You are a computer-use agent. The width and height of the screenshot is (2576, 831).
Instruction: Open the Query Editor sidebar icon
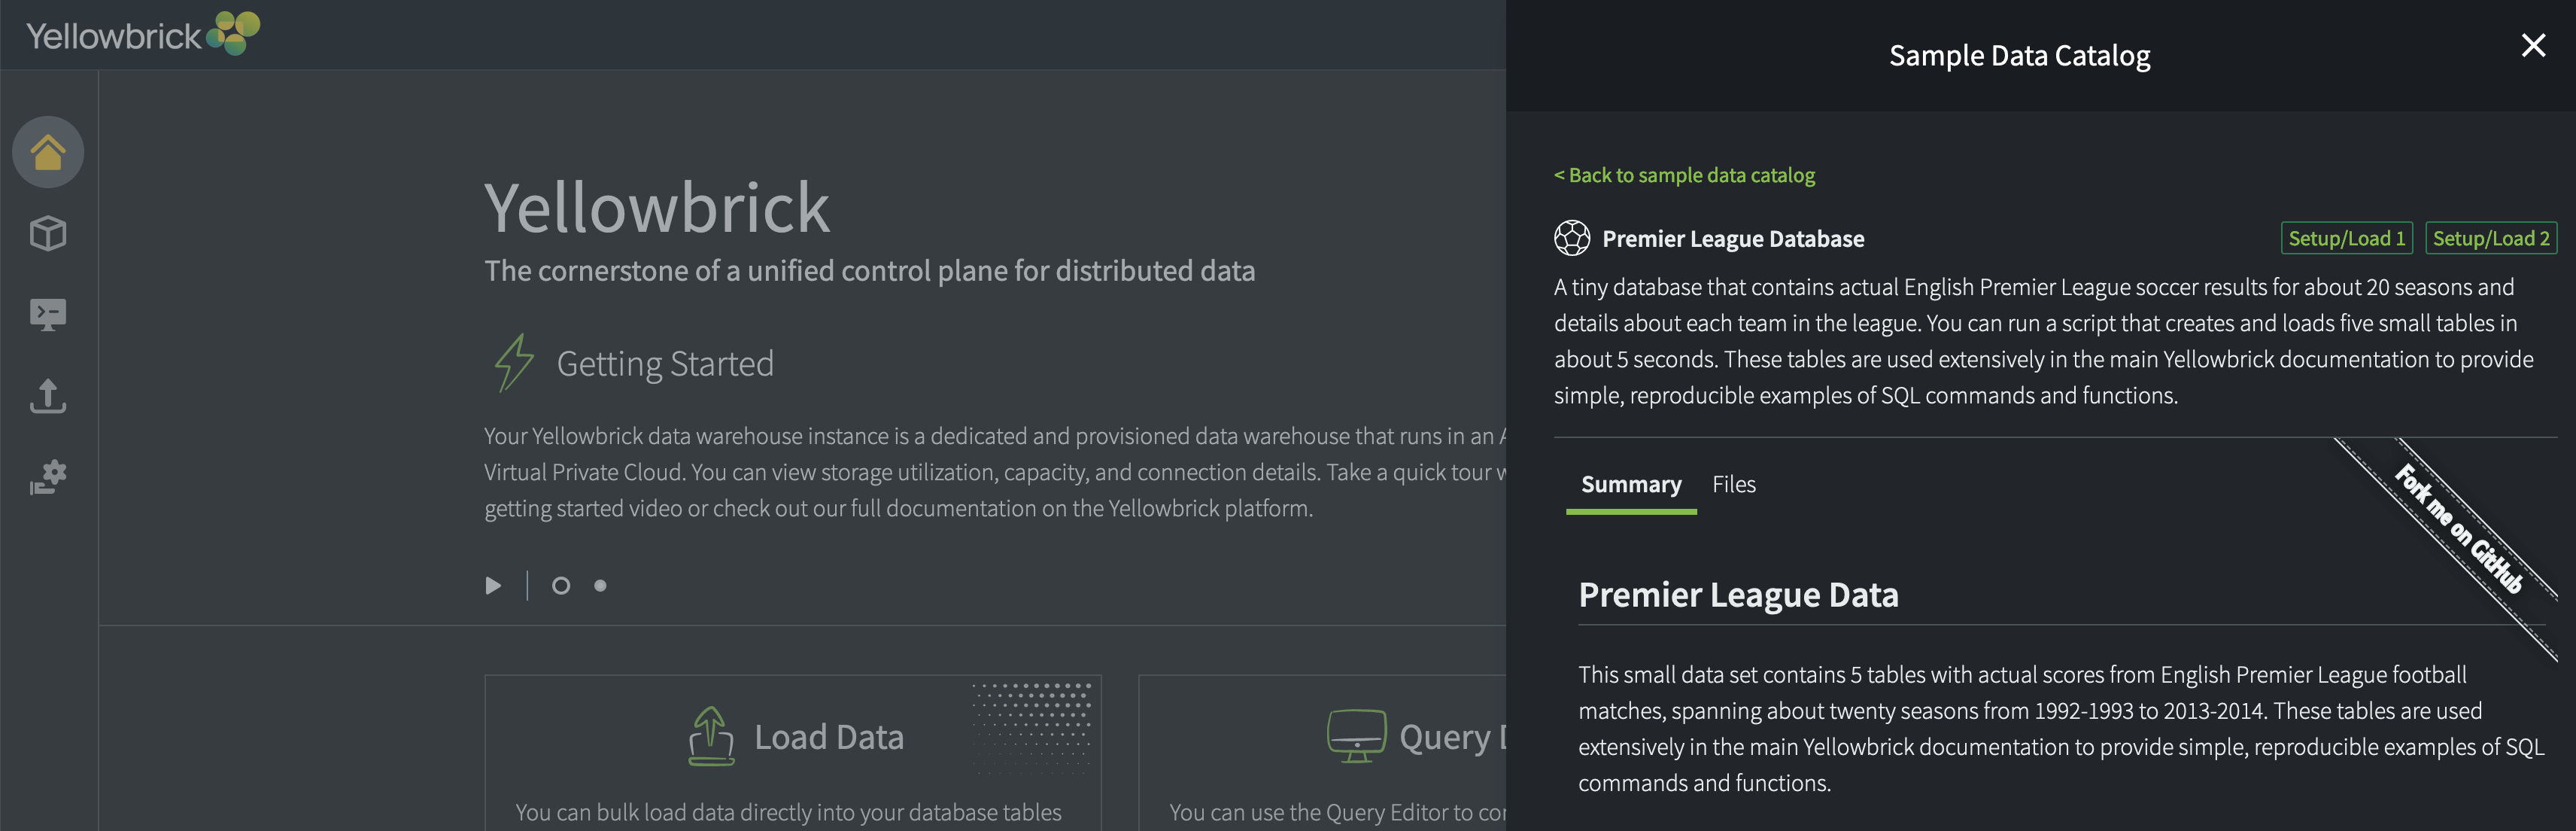click(x=48, y=315)
